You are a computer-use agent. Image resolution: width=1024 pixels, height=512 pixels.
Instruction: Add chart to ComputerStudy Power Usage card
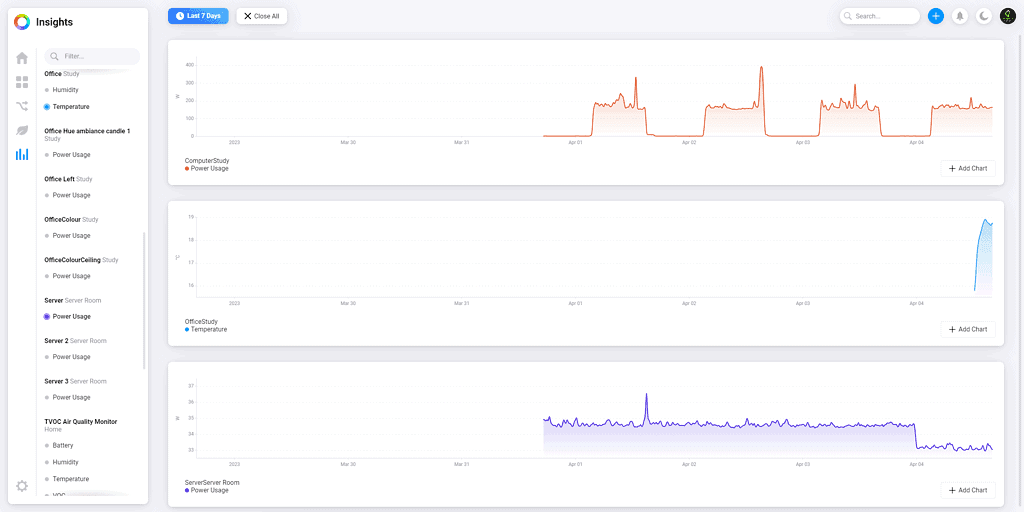click(967, 168)
